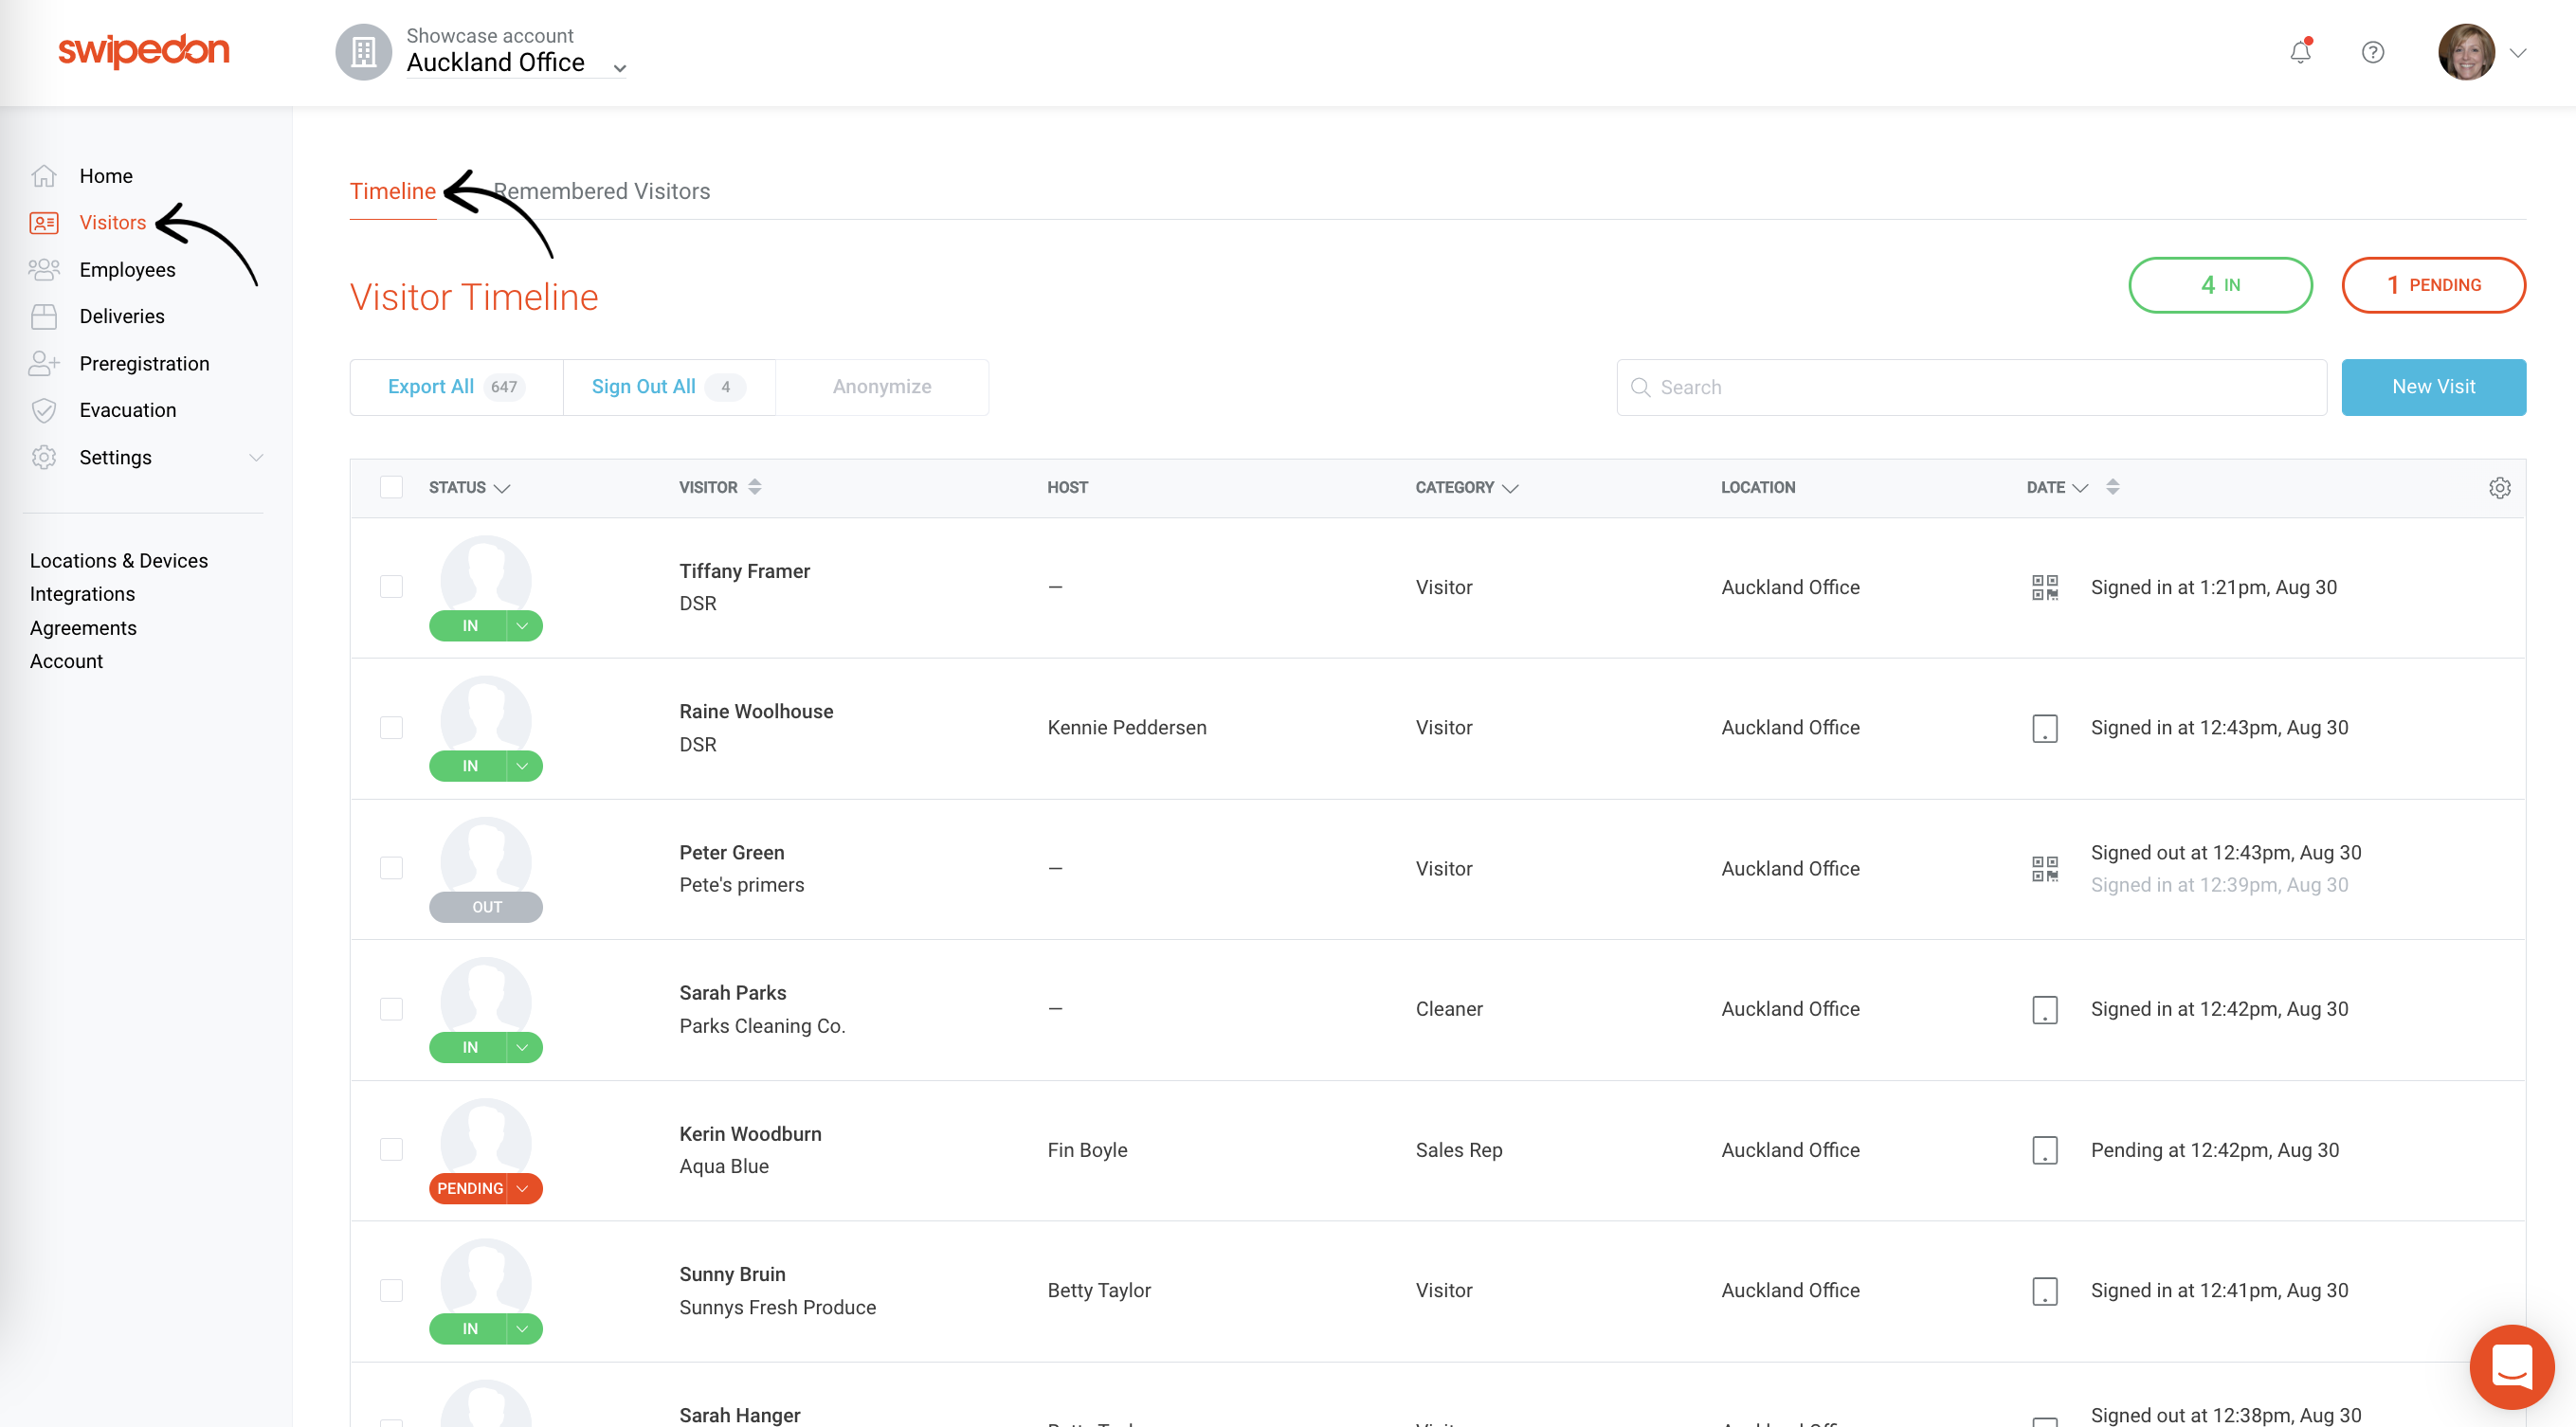Click the New Visit button
2576x1427 pixels.
click(x=2433, y=387)
